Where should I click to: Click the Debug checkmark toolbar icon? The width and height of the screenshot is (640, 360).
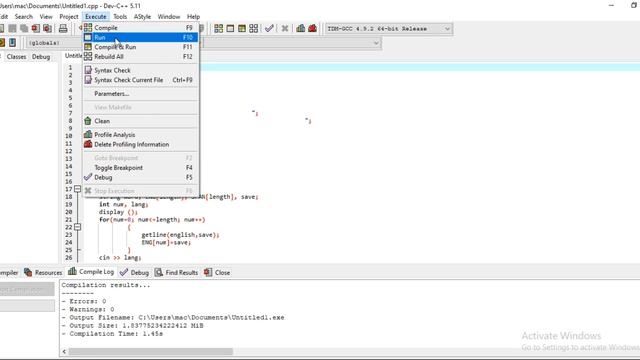(x=269, y=28)
